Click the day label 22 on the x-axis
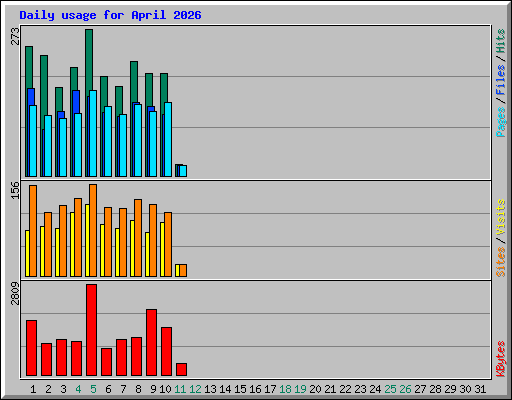Image resolution: width=512 pixels, height=400 pixels. pyautogui.click(x=345, y=389)
